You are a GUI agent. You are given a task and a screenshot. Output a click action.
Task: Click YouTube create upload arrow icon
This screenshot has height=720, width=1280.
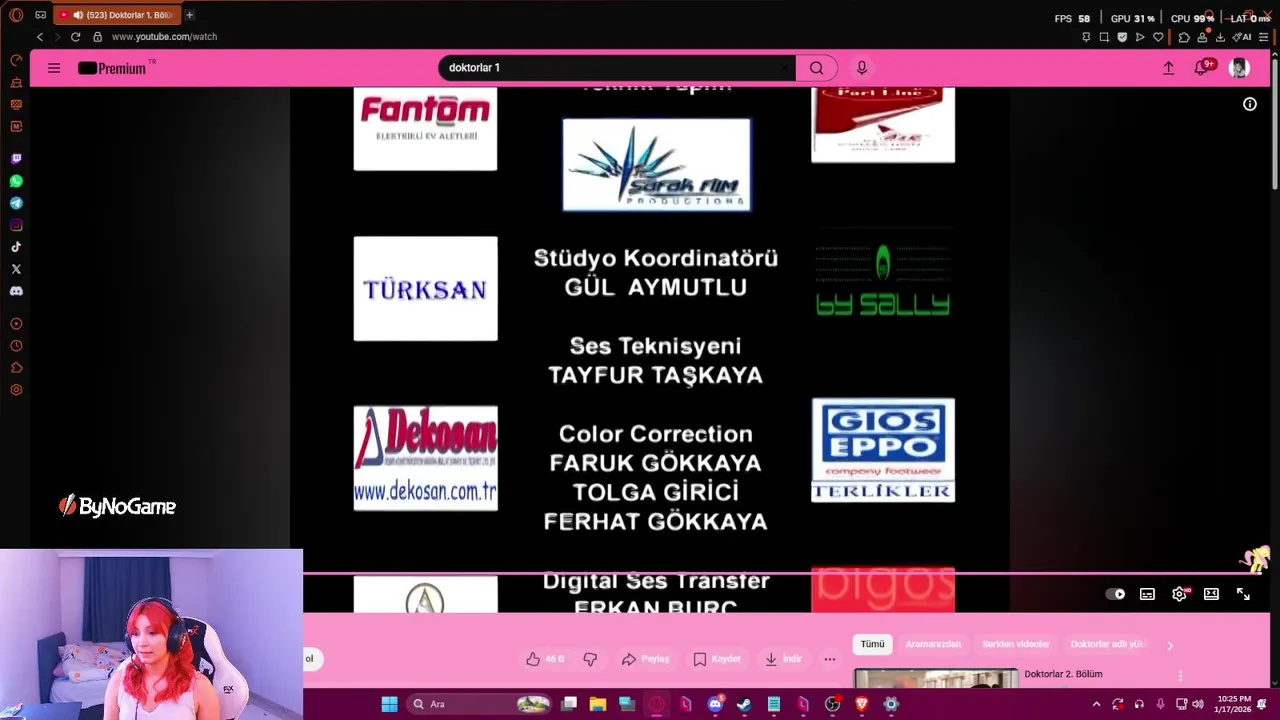pos(1168,67)
